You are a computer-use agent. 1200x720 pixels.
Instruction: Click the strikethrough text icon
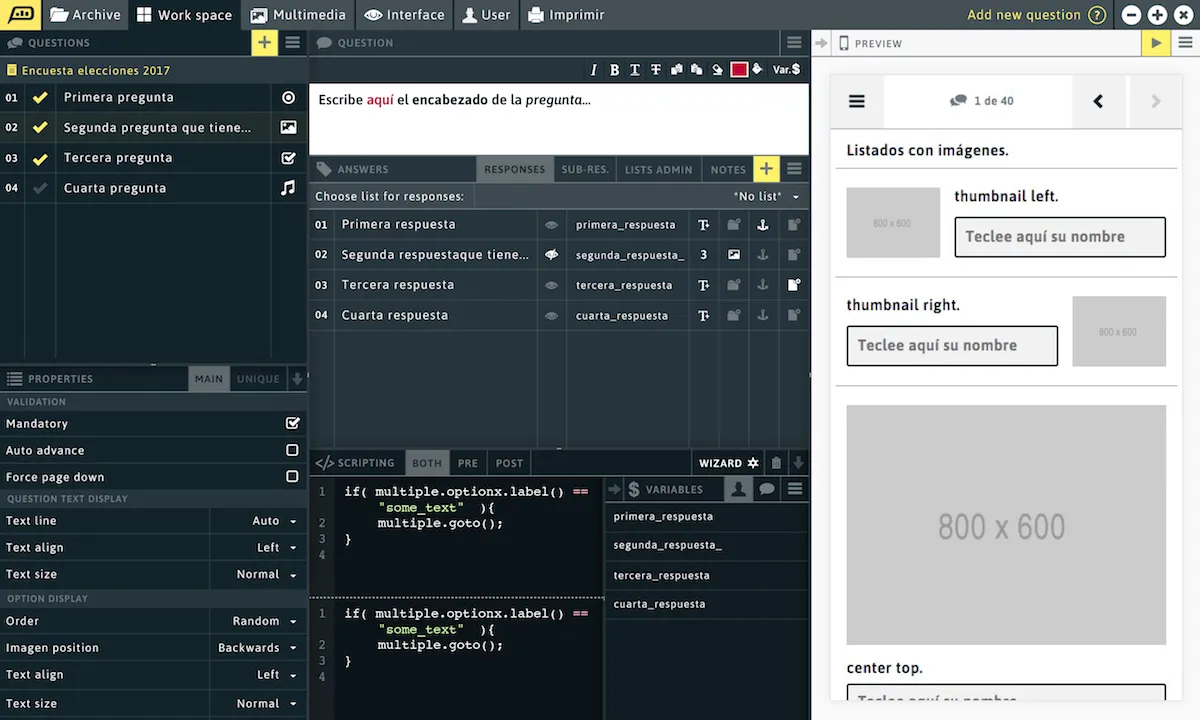pyautogui.click(x=656, y=70)
